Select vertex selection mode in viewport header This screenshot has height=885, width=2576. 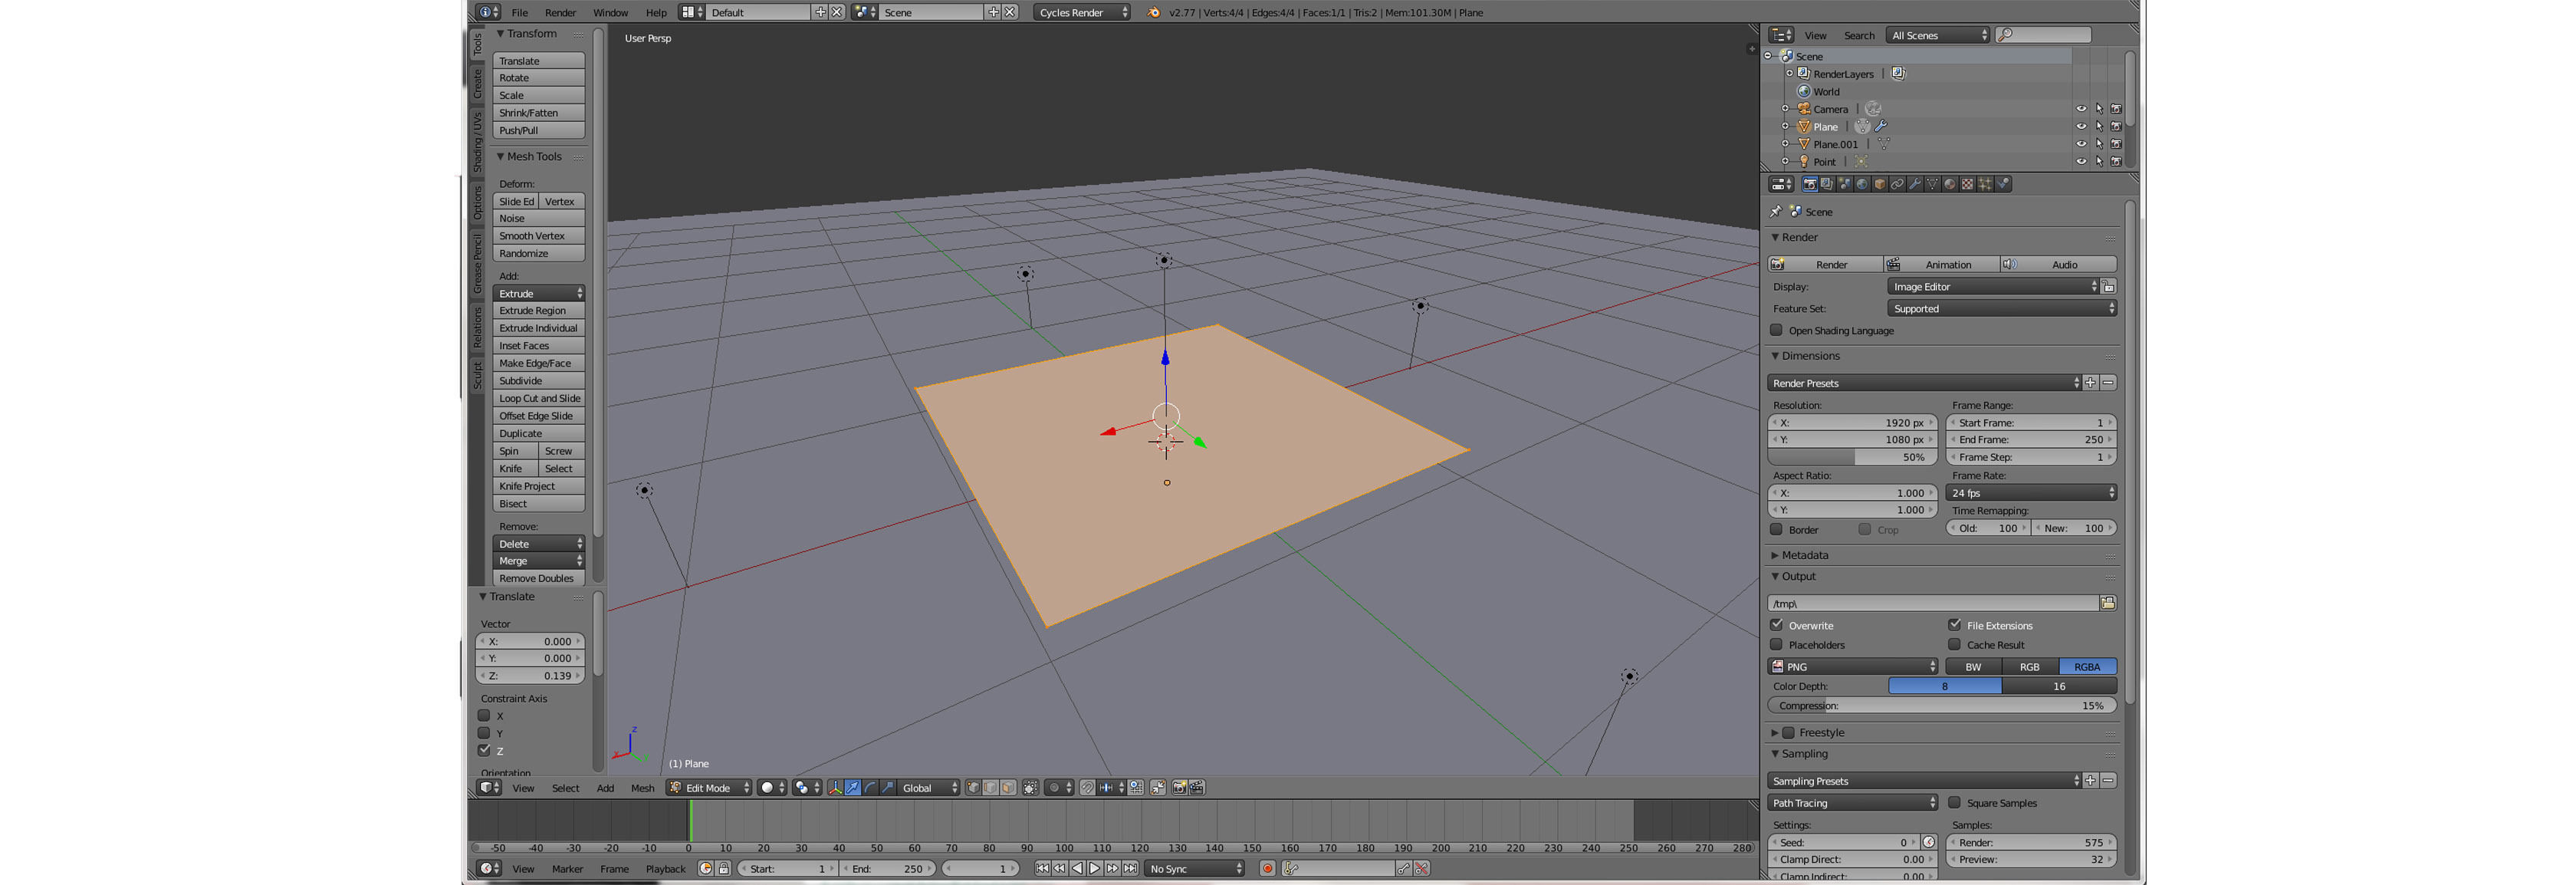tap(973, 788)
